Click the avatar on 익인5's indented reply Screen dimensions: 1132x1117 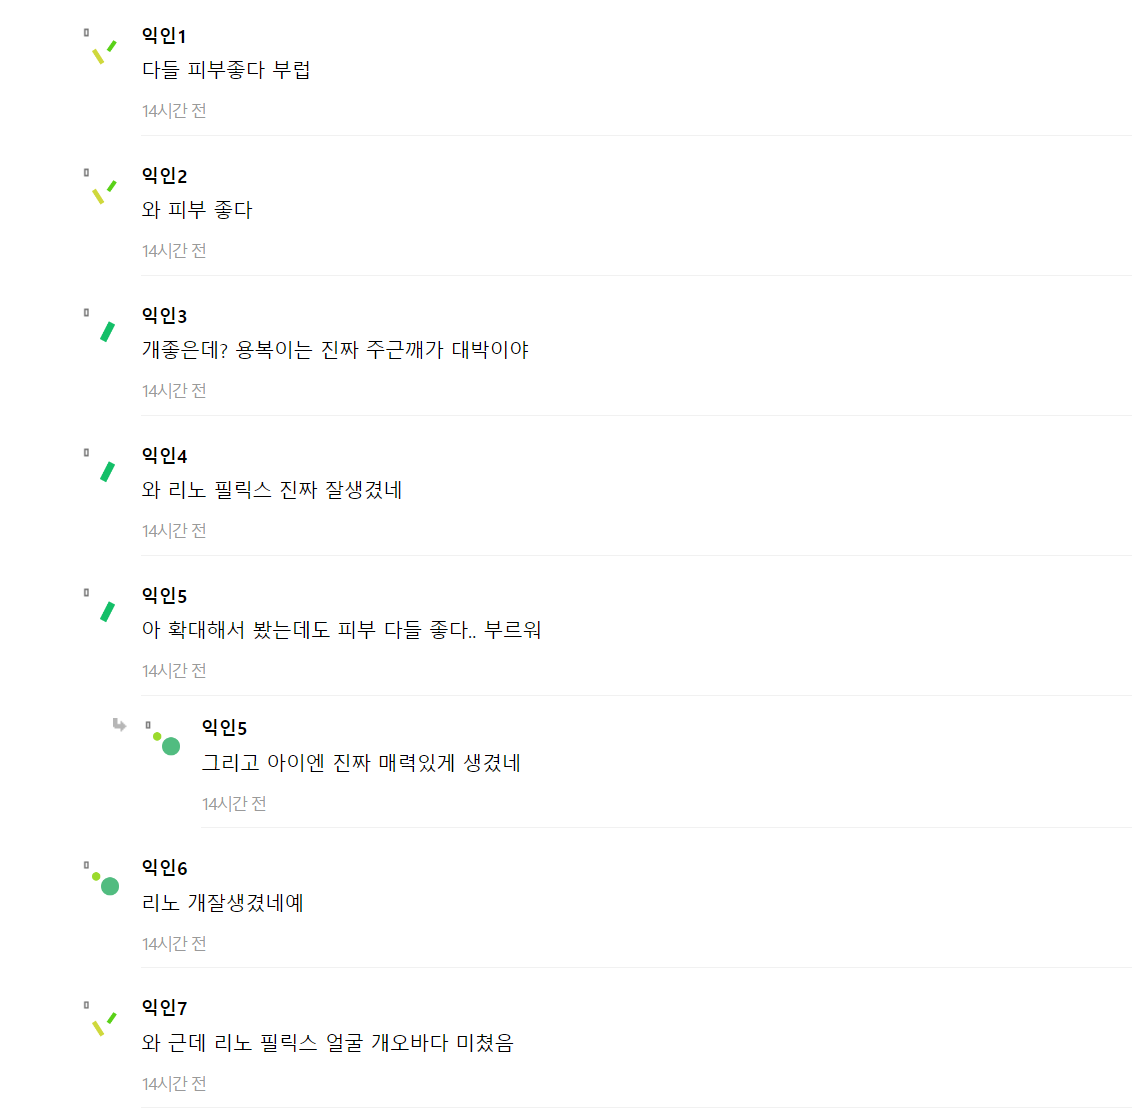[165, 742]
